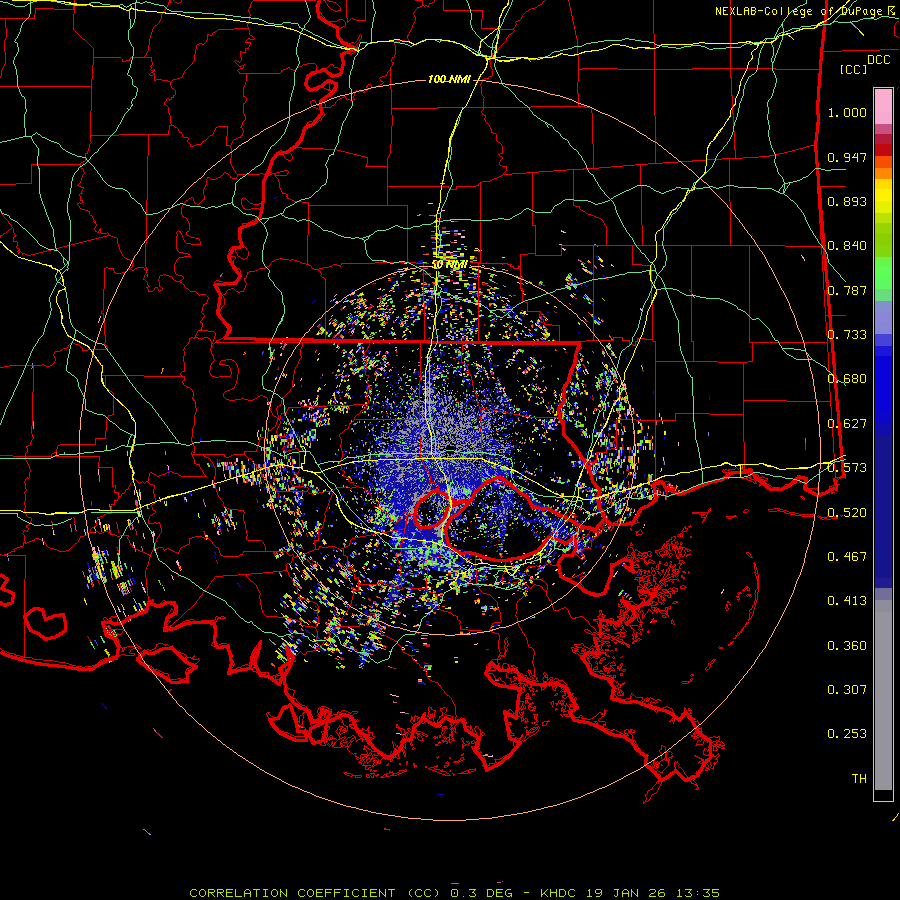Click the 0.893 legend value
The width and height of the screenshot is (900, 900).
coord(847,201)
